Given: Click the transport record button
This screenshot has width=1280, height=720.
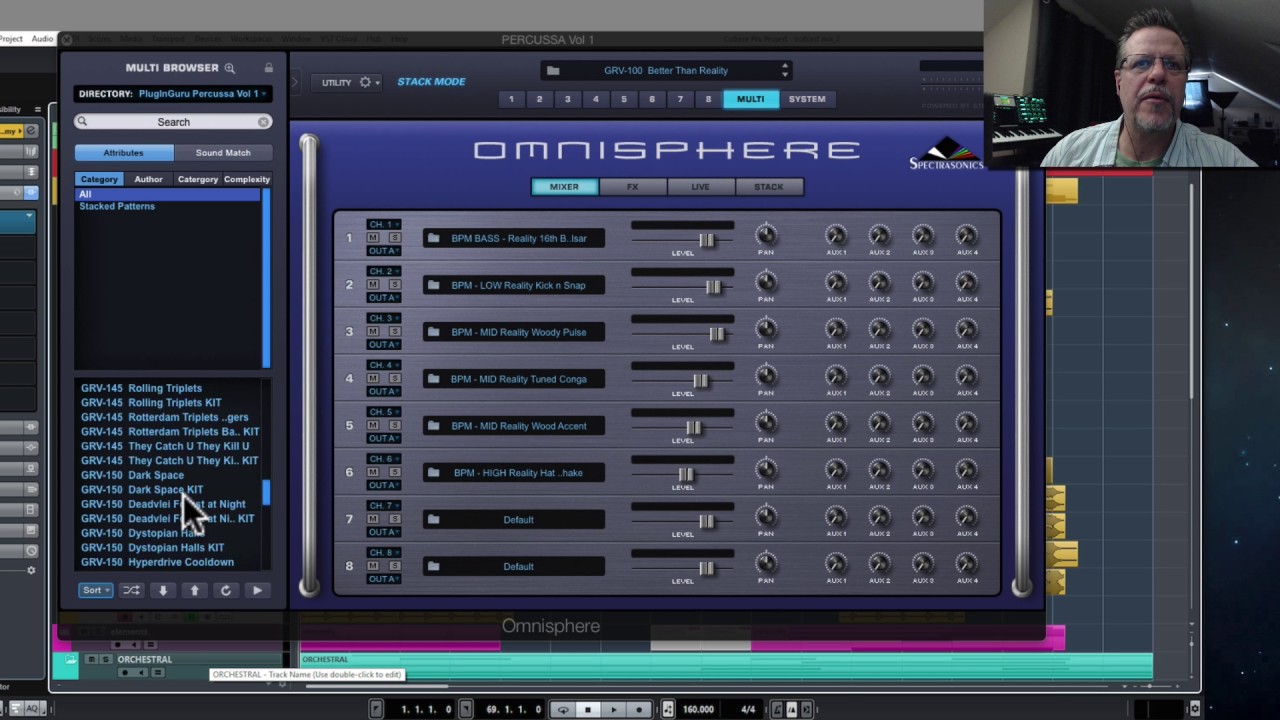Looking at the screenshot, I should click(639, 710).
